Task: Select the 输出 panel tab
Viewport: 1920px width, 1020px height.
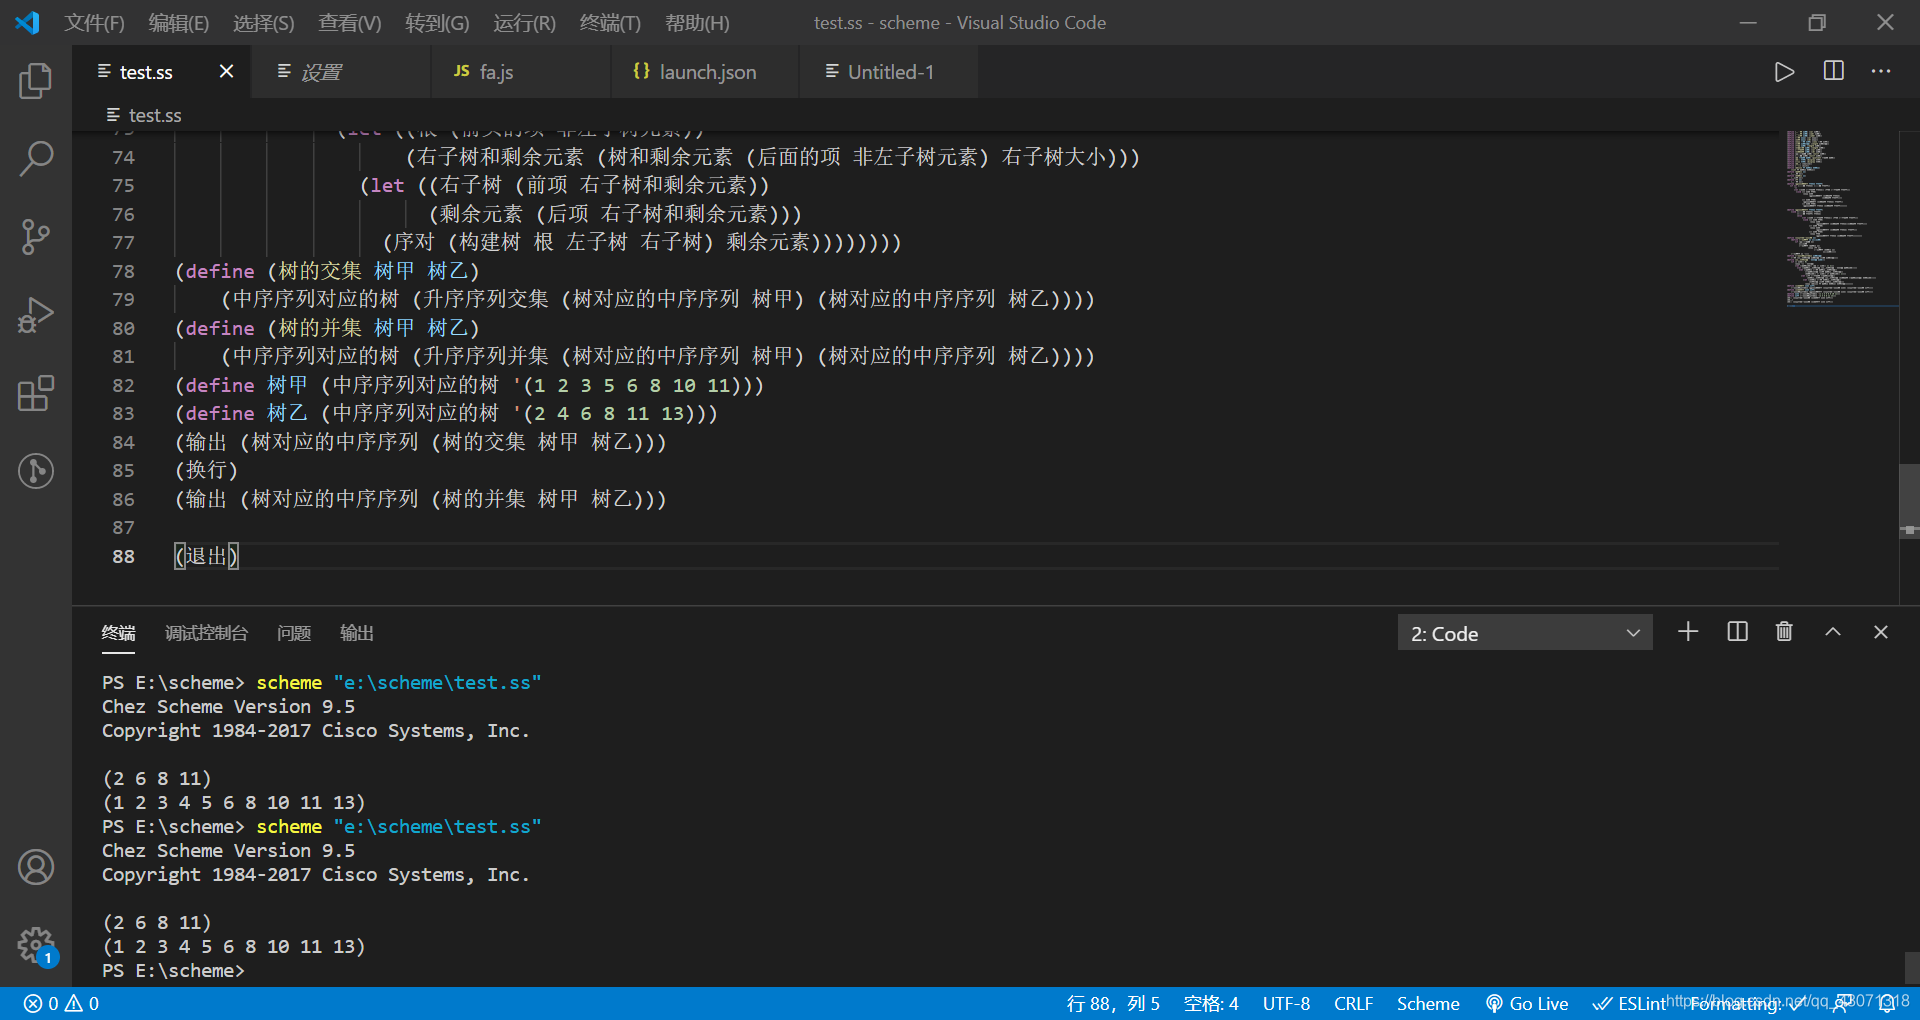Action: click(x=357, y=633)
